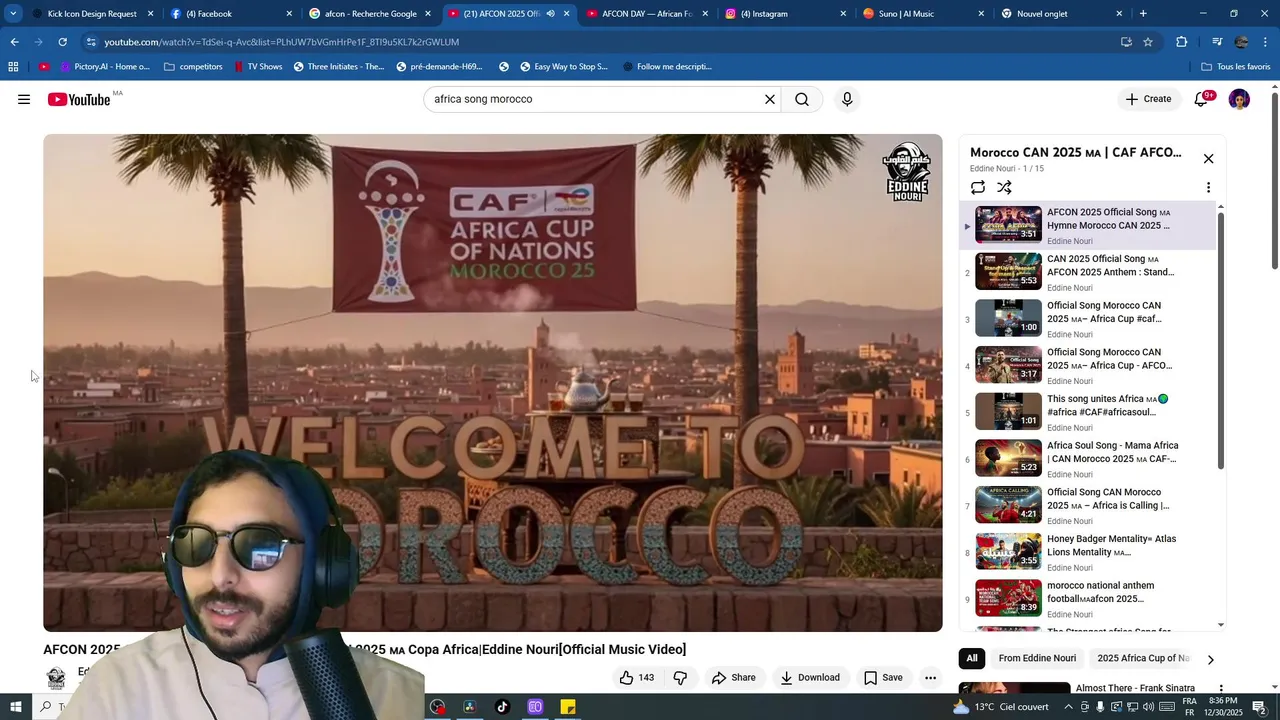This screenshot has height=720, width=1280.
Task: Bookmark this page with star icon
Action: pyautogui.click(x=1148, y=42)
